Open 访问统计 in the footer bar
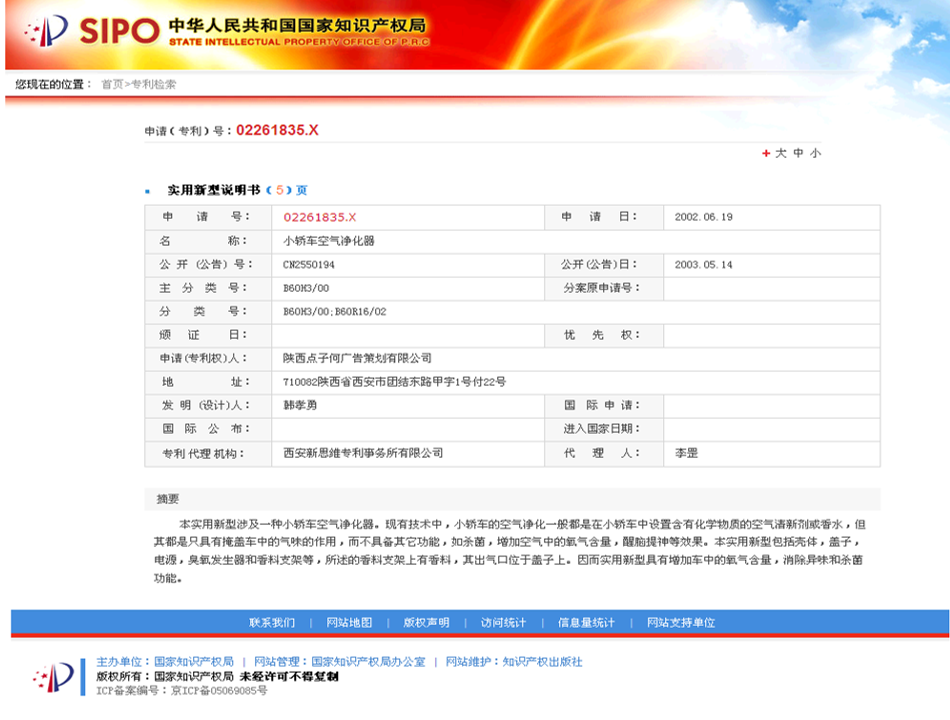 pos(503,622)
